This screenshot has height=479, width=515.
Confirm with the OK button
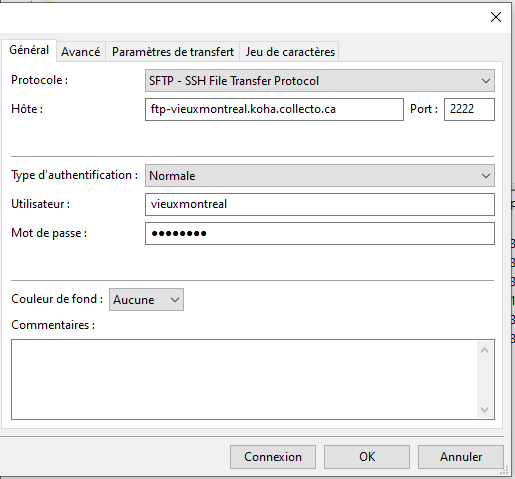point(367,457)
